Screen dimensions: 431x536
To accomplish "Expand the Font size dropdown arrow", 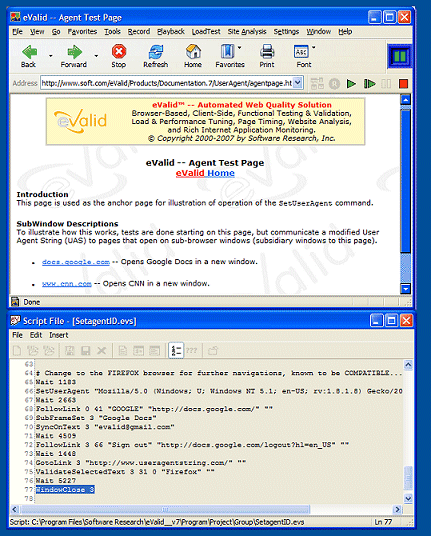I will click(x=313, y=48).
